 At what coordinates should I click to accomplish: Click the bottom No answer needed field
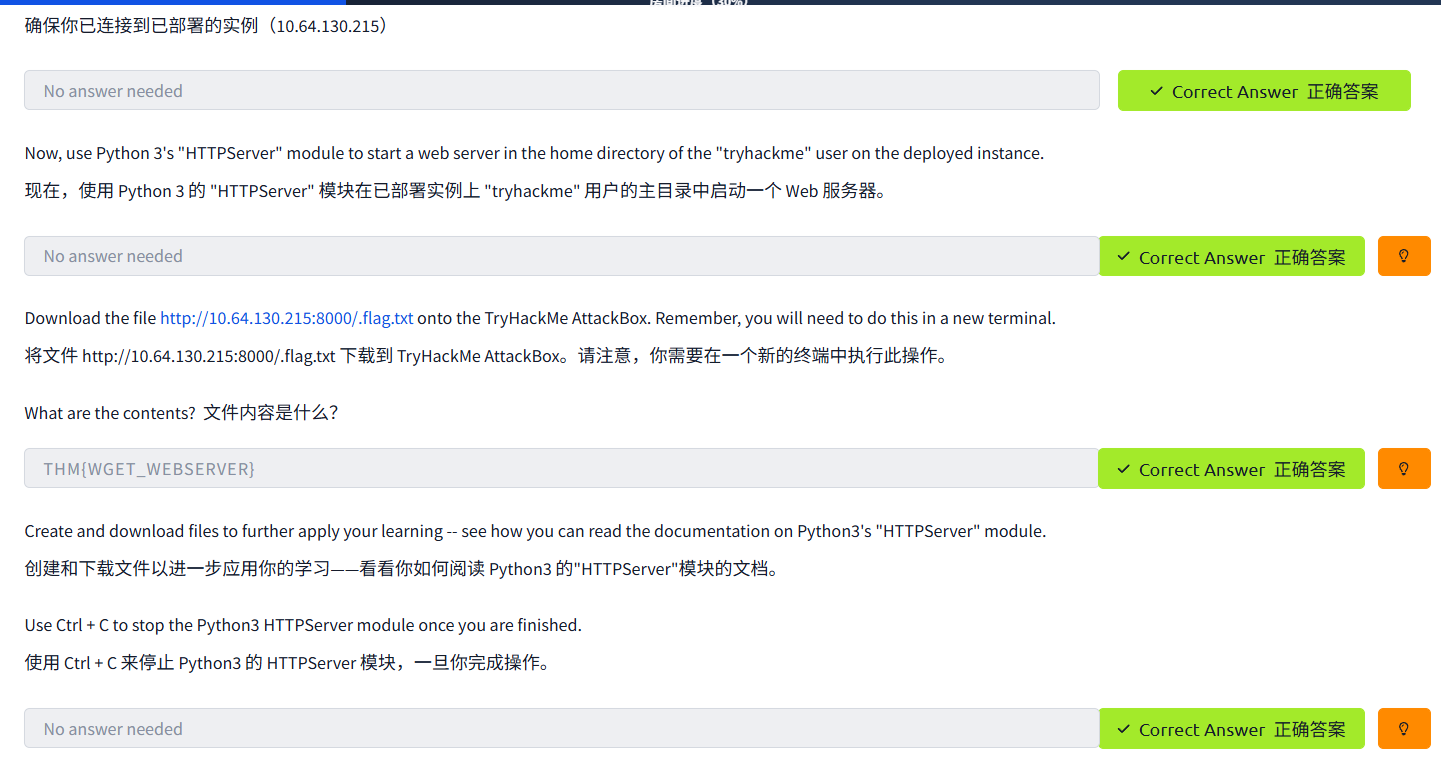click(560, 728)
